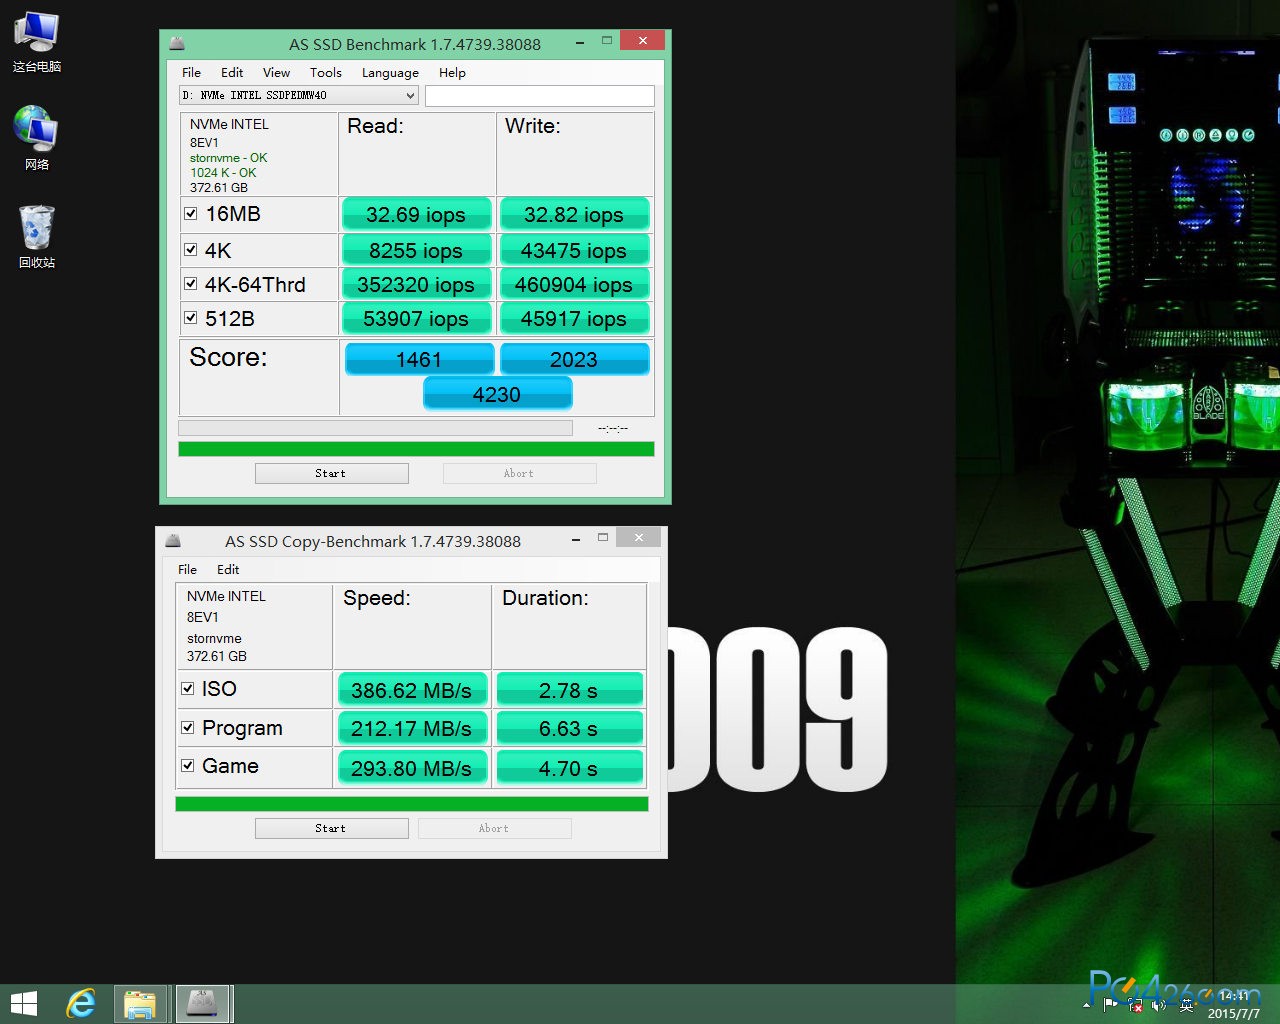The height and width of the screenshot is (1024, 1280).
Task: Open Edit menu in Copy-Benchmark window
Action: click(x=228, y=569)
